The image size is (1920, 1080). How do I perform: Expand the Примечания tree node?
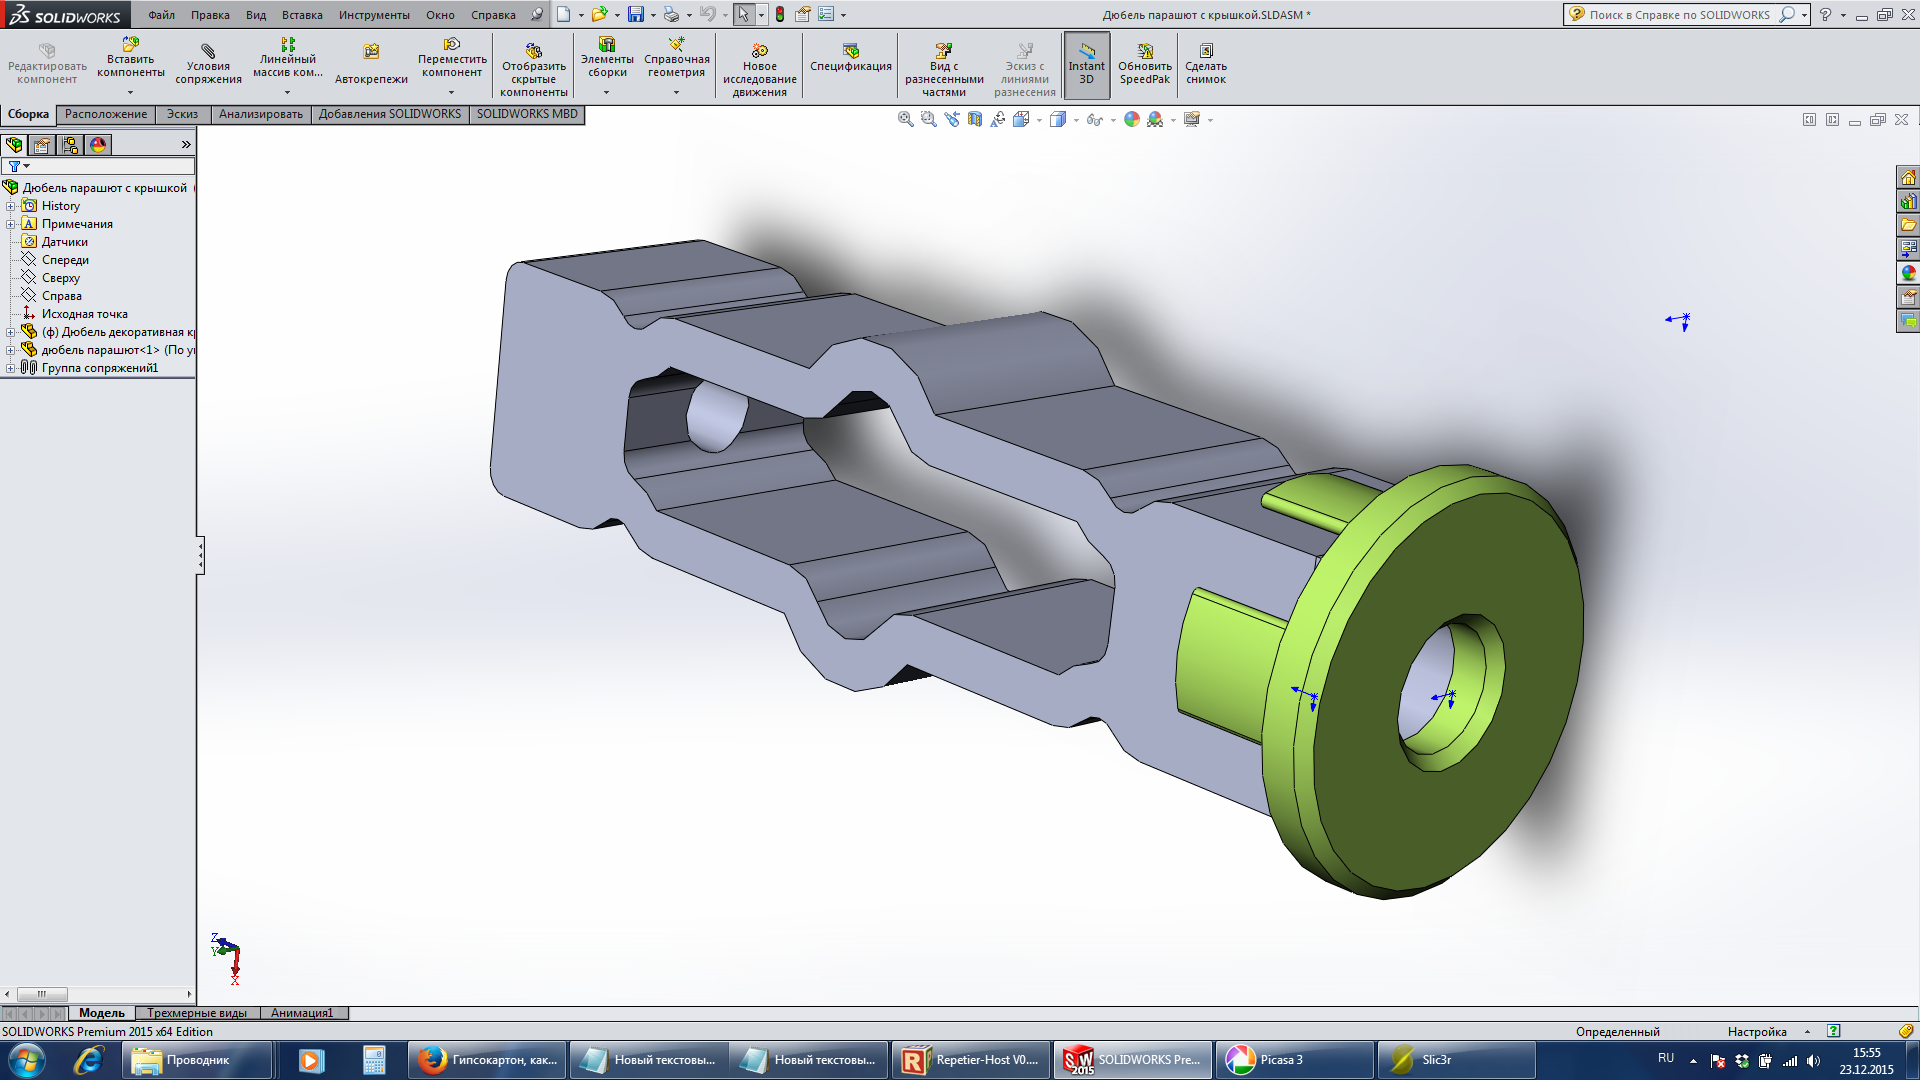10,224
